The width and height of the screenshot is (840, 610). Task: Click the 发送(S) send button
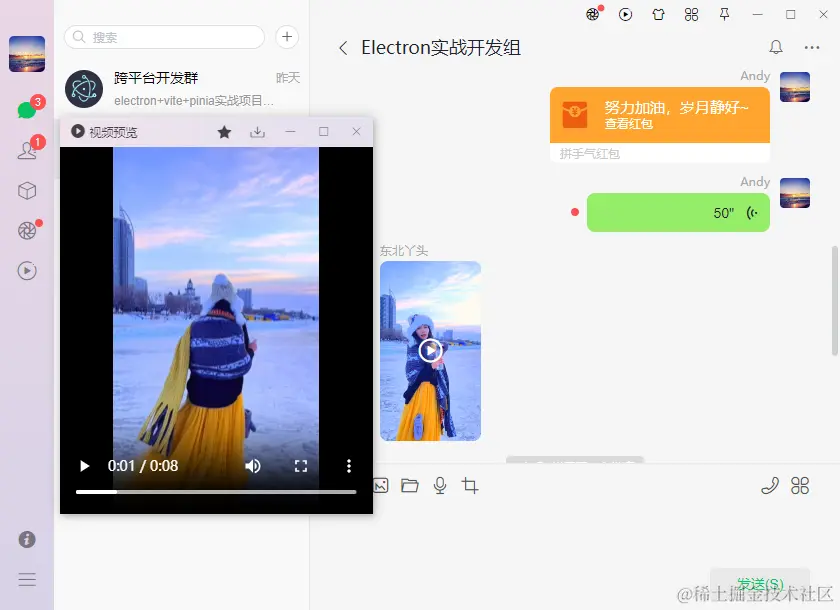coord(760,583)
